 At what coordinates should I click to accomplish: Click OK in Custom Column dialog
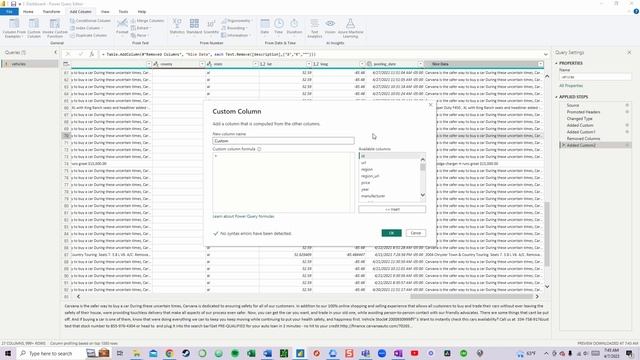pos(391,233)
